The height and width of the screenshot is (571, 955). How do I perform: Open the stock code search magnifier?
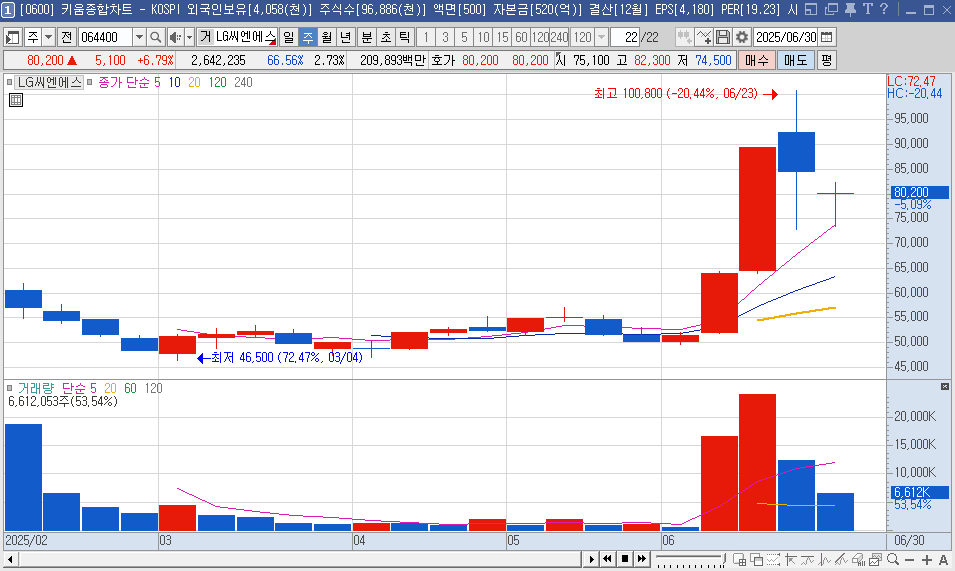pos(155,37)
